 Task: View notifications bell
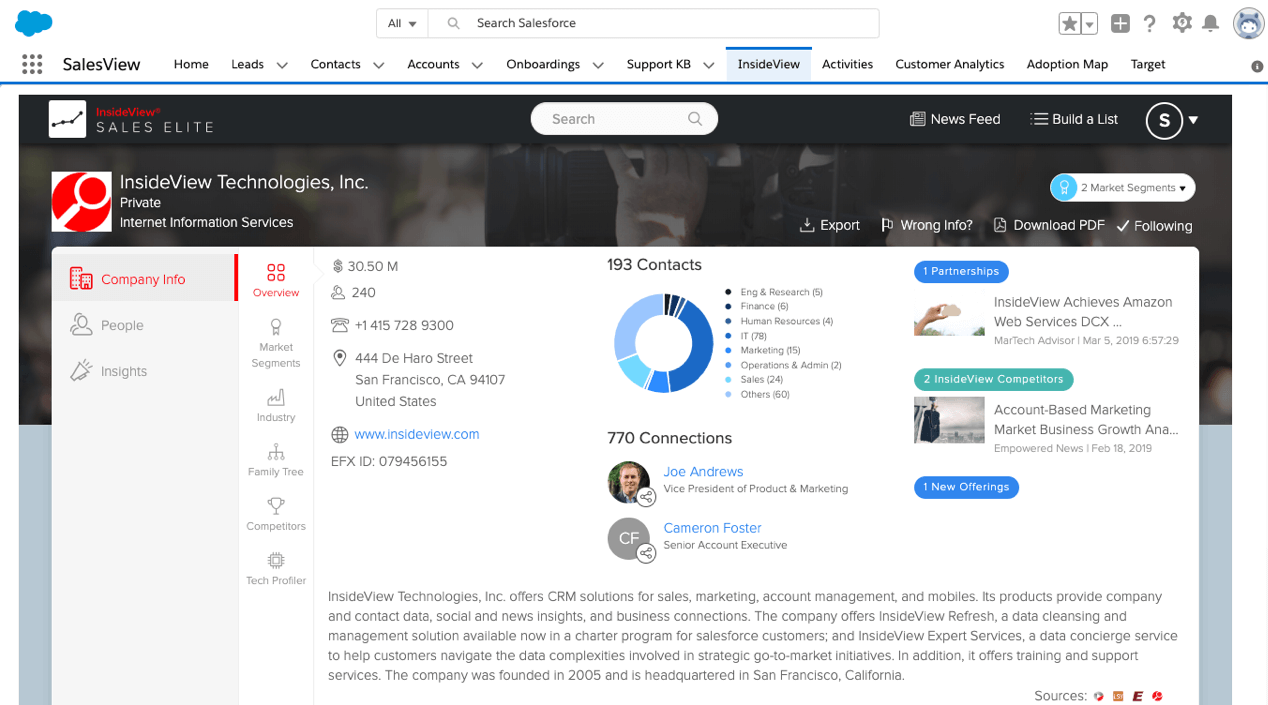(1211, 23)
